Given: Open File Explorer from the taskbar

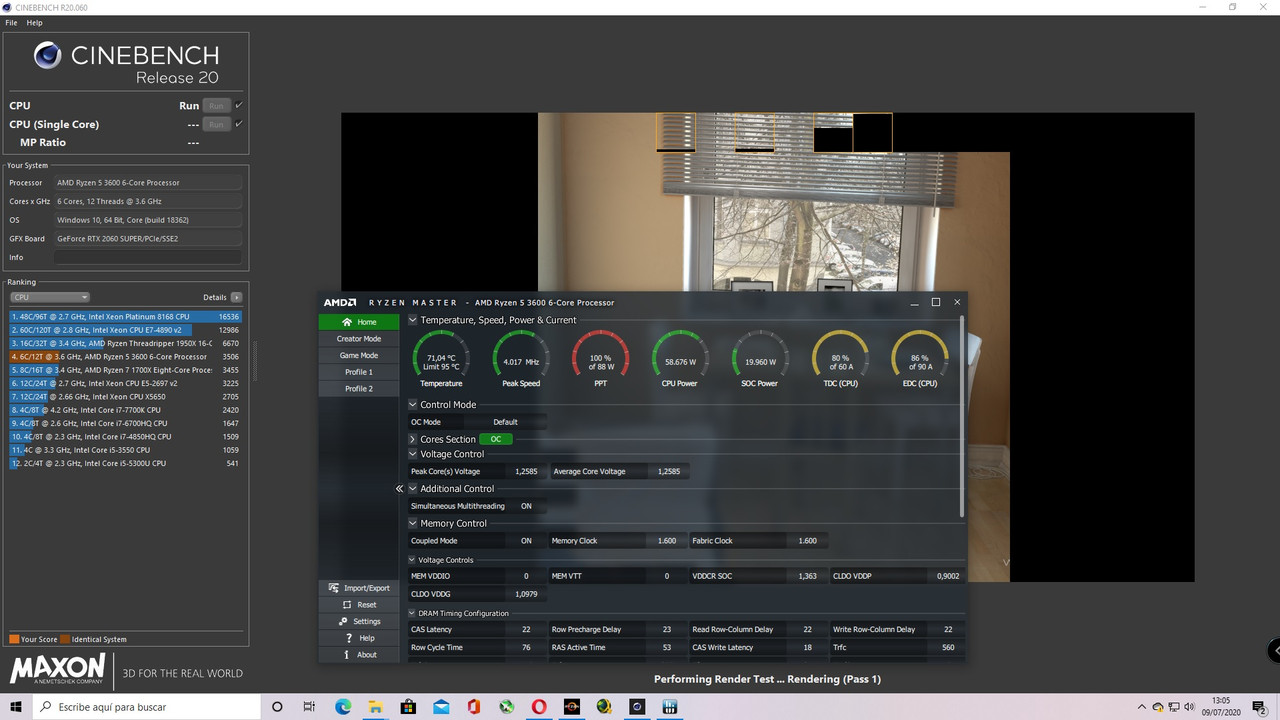Looking at the screenshot, I should point(375,706).
